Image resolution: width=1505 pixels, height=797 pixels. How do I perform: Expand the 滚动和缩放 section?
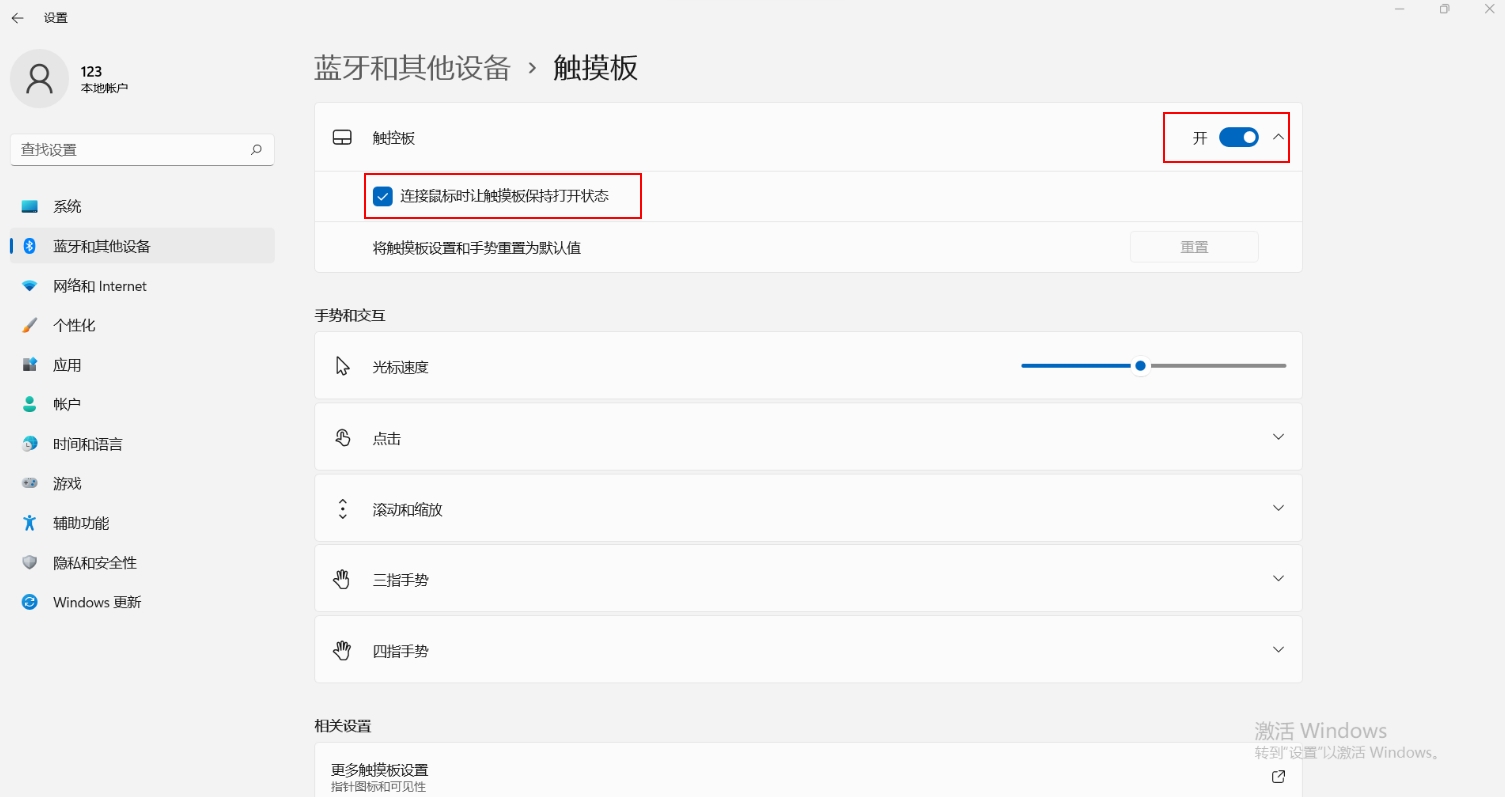tap(1278, 508)
